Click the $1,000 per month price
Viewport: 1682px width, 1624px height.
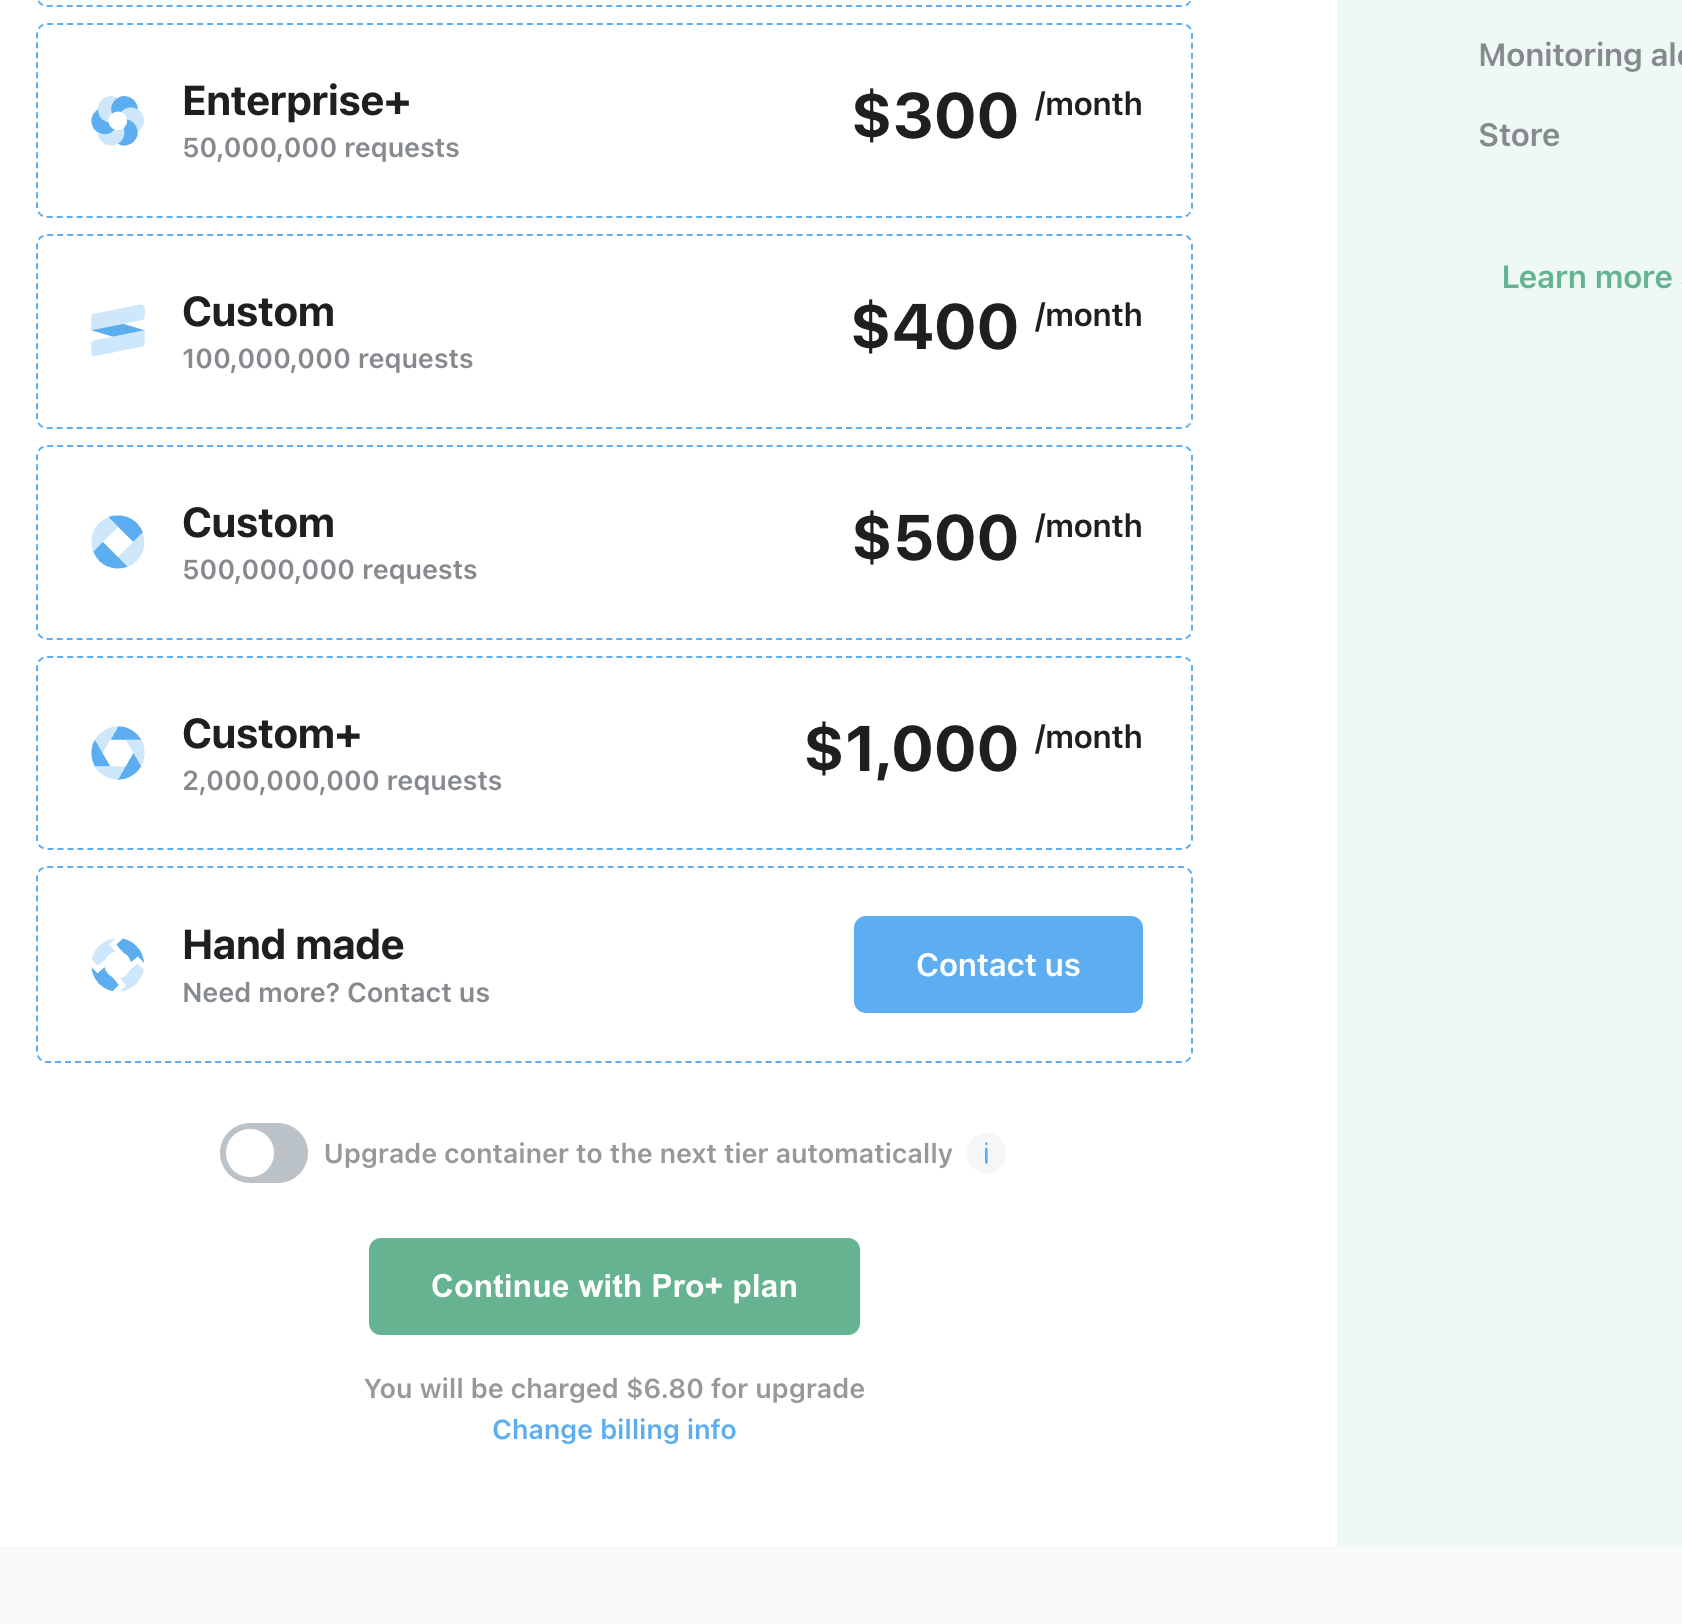[973, 747]
